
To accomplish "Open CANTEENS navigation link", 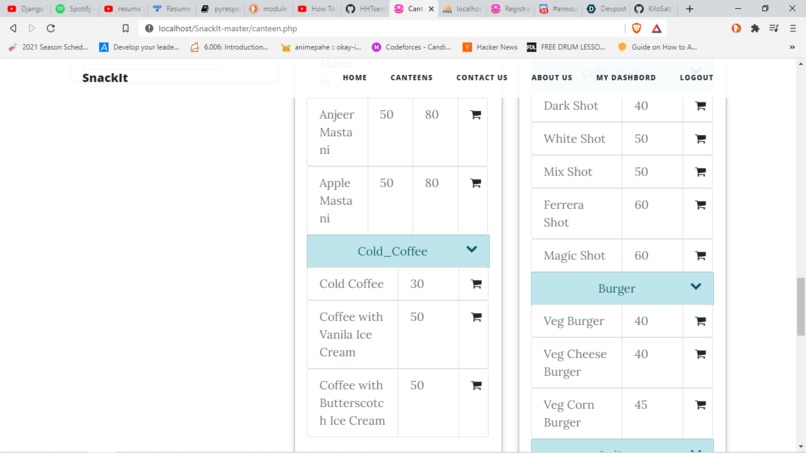I will coord(411,78).
